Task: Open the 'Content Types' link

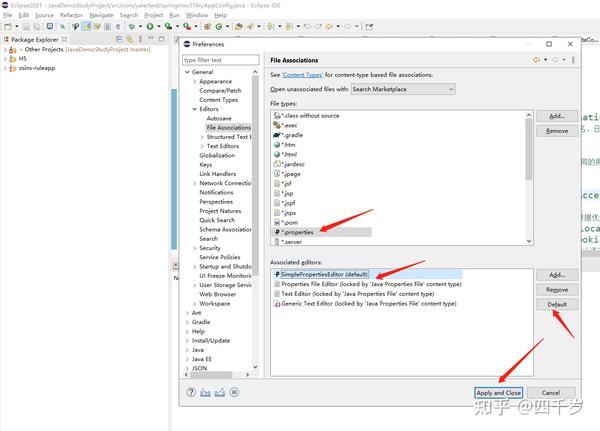Action: coord(302,75)
